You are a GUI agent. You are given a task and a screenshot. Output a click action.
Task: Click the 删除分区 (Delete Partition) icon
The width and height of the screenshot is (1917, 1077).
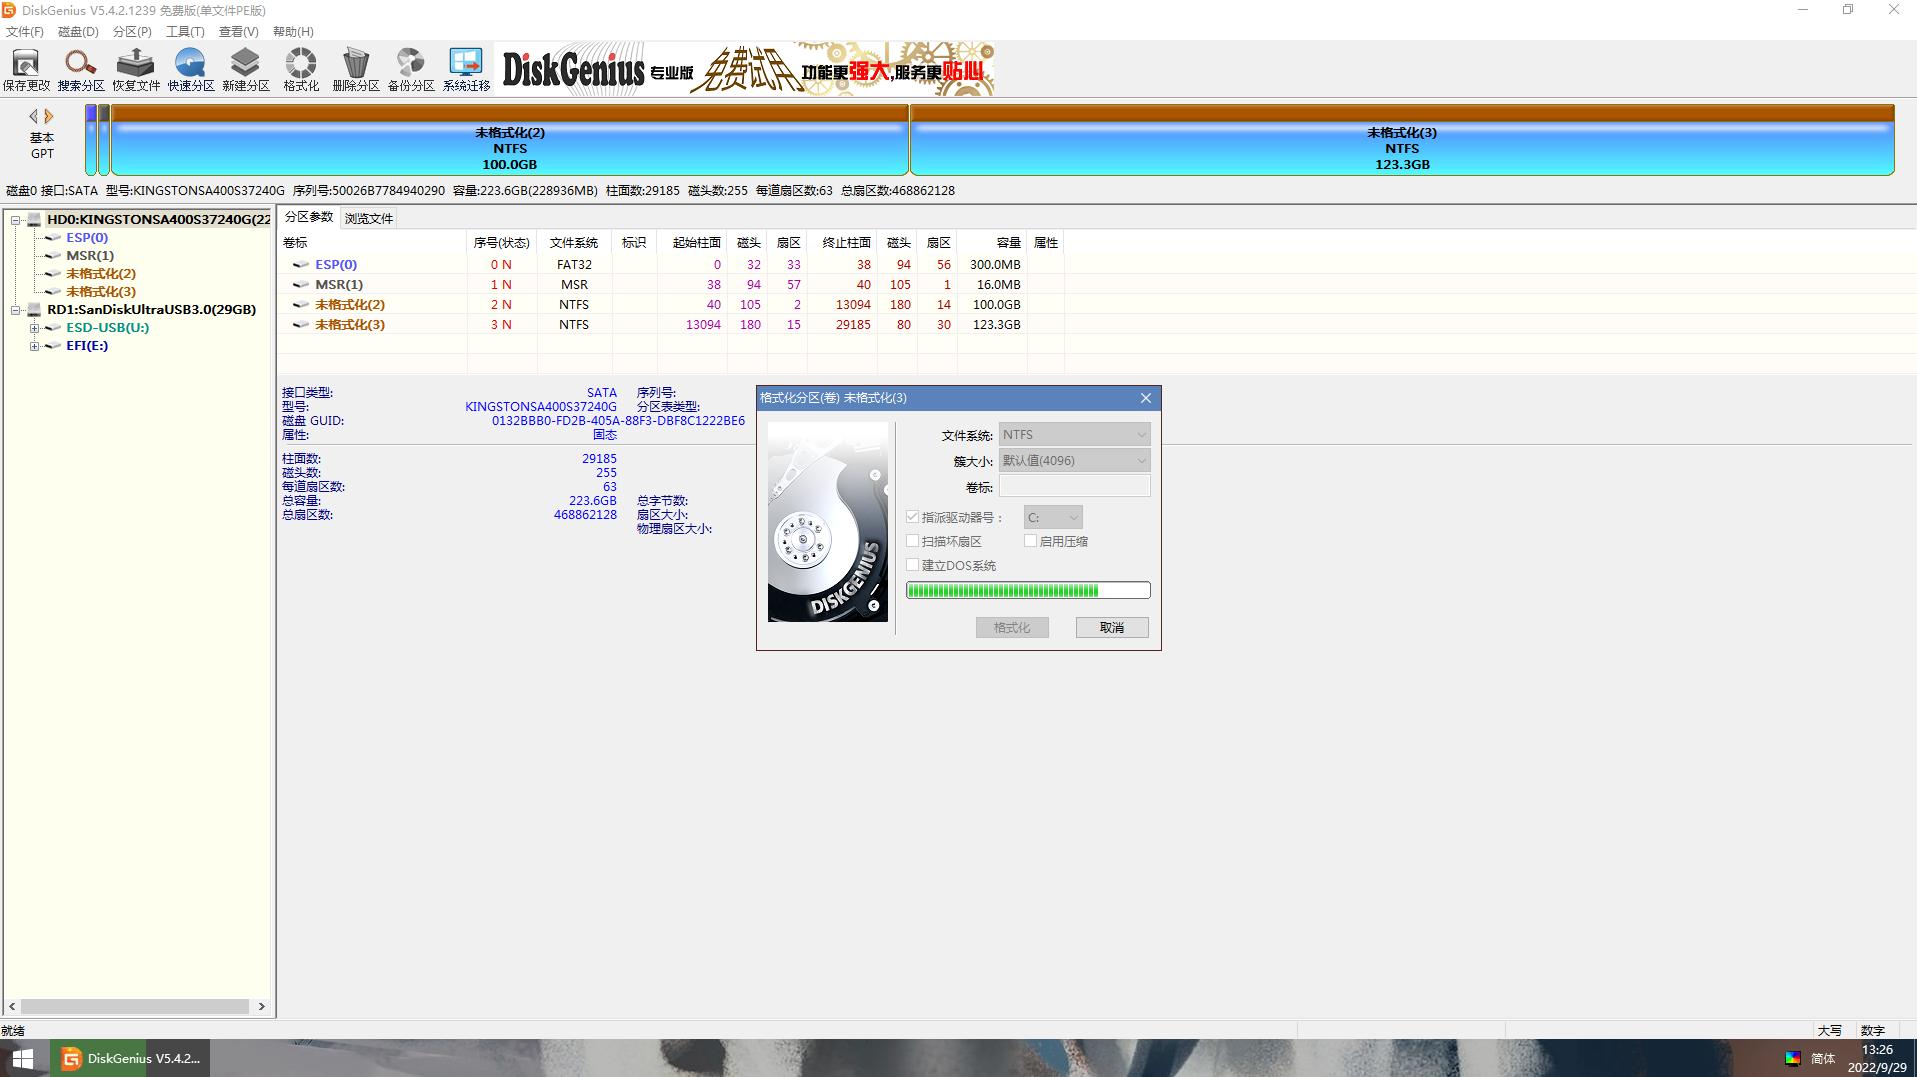pyautogui.click(x=356, y=70)
